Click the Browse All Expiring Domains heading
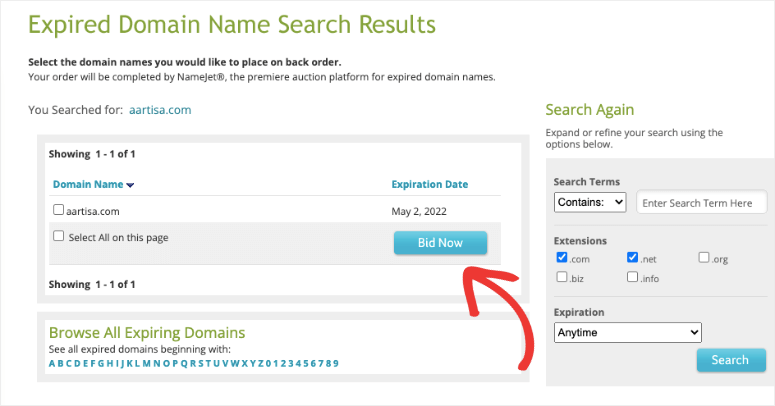 pos(147,332)
